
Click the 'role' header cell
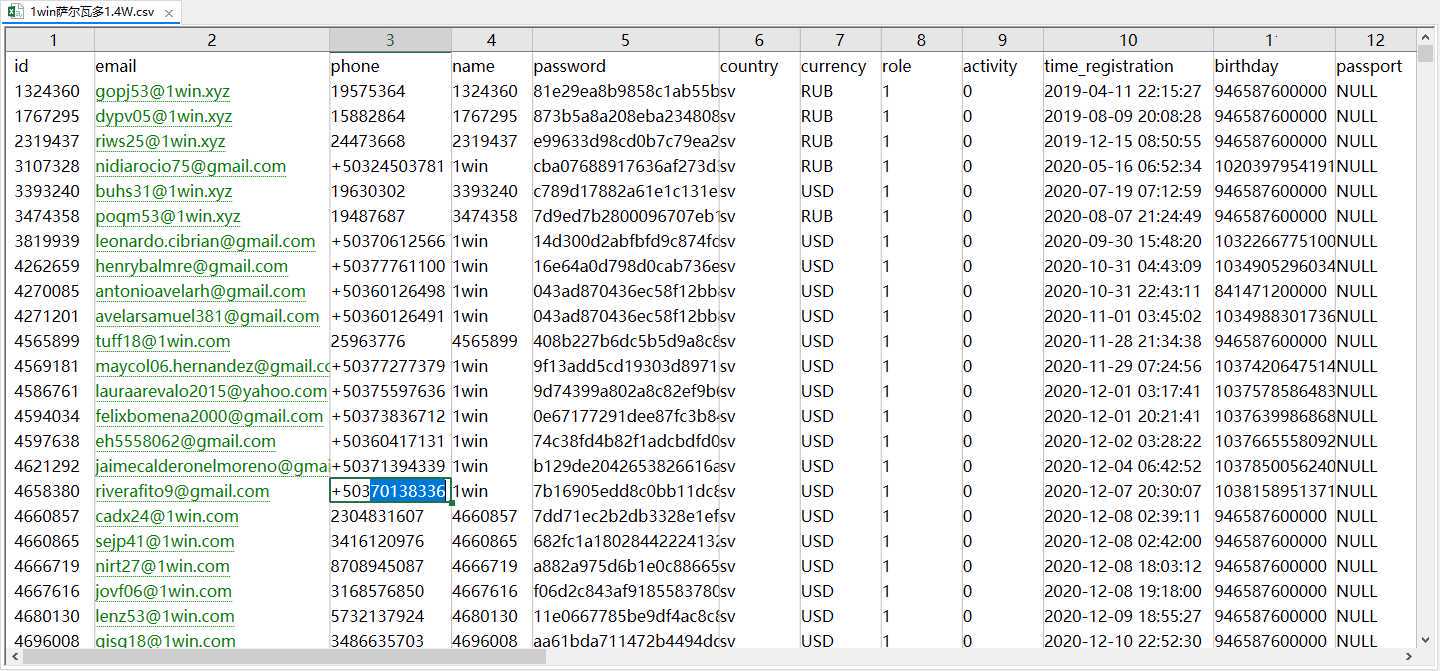(x=921, y=66)
